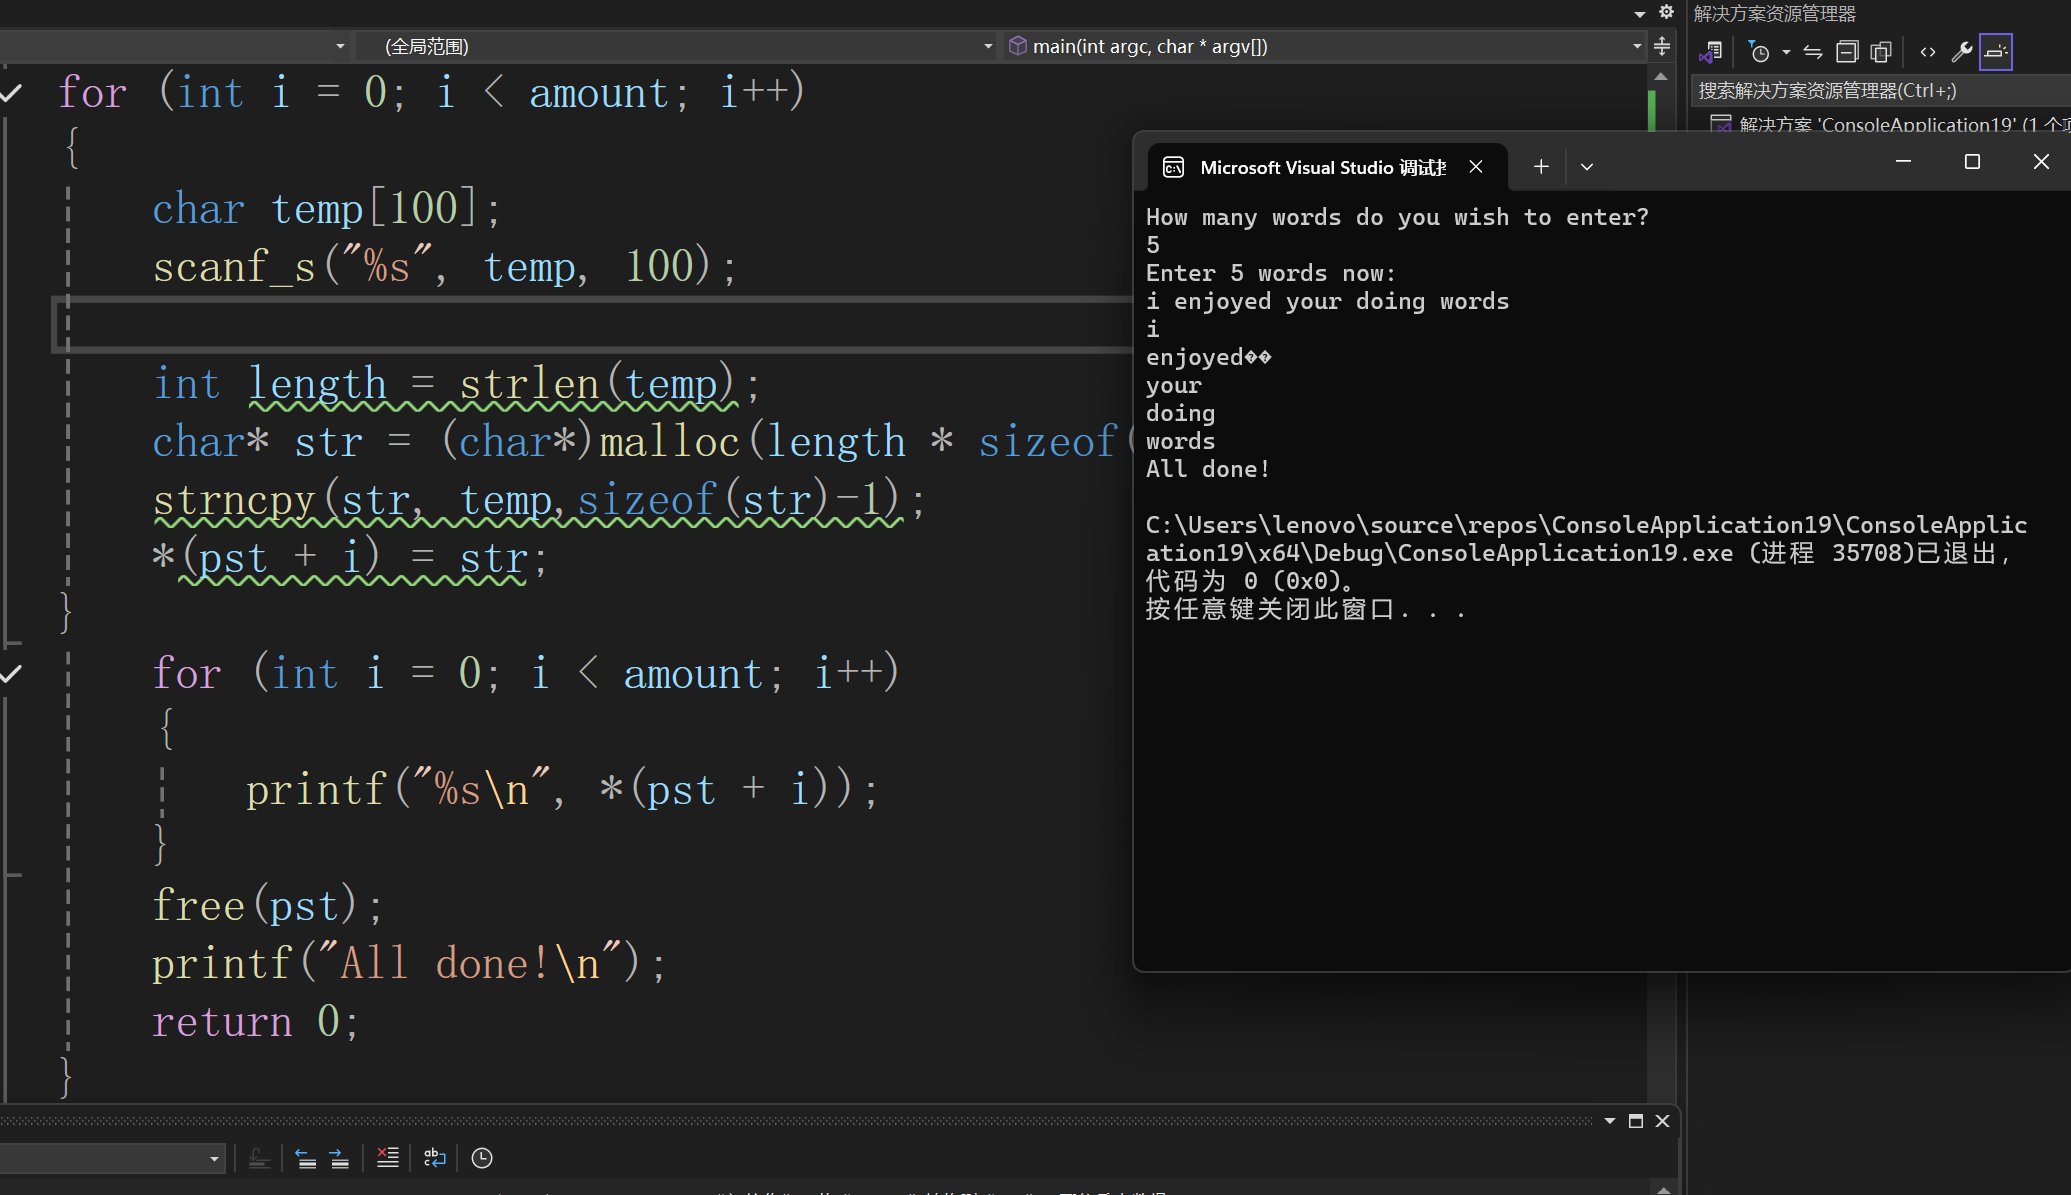Open the console tab list chevron dropdown

1586,167
